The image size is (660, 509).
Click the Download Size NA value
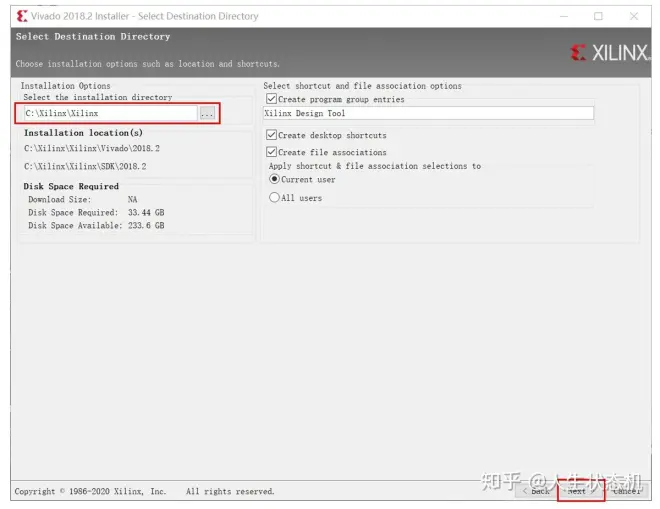pos(133,200)
